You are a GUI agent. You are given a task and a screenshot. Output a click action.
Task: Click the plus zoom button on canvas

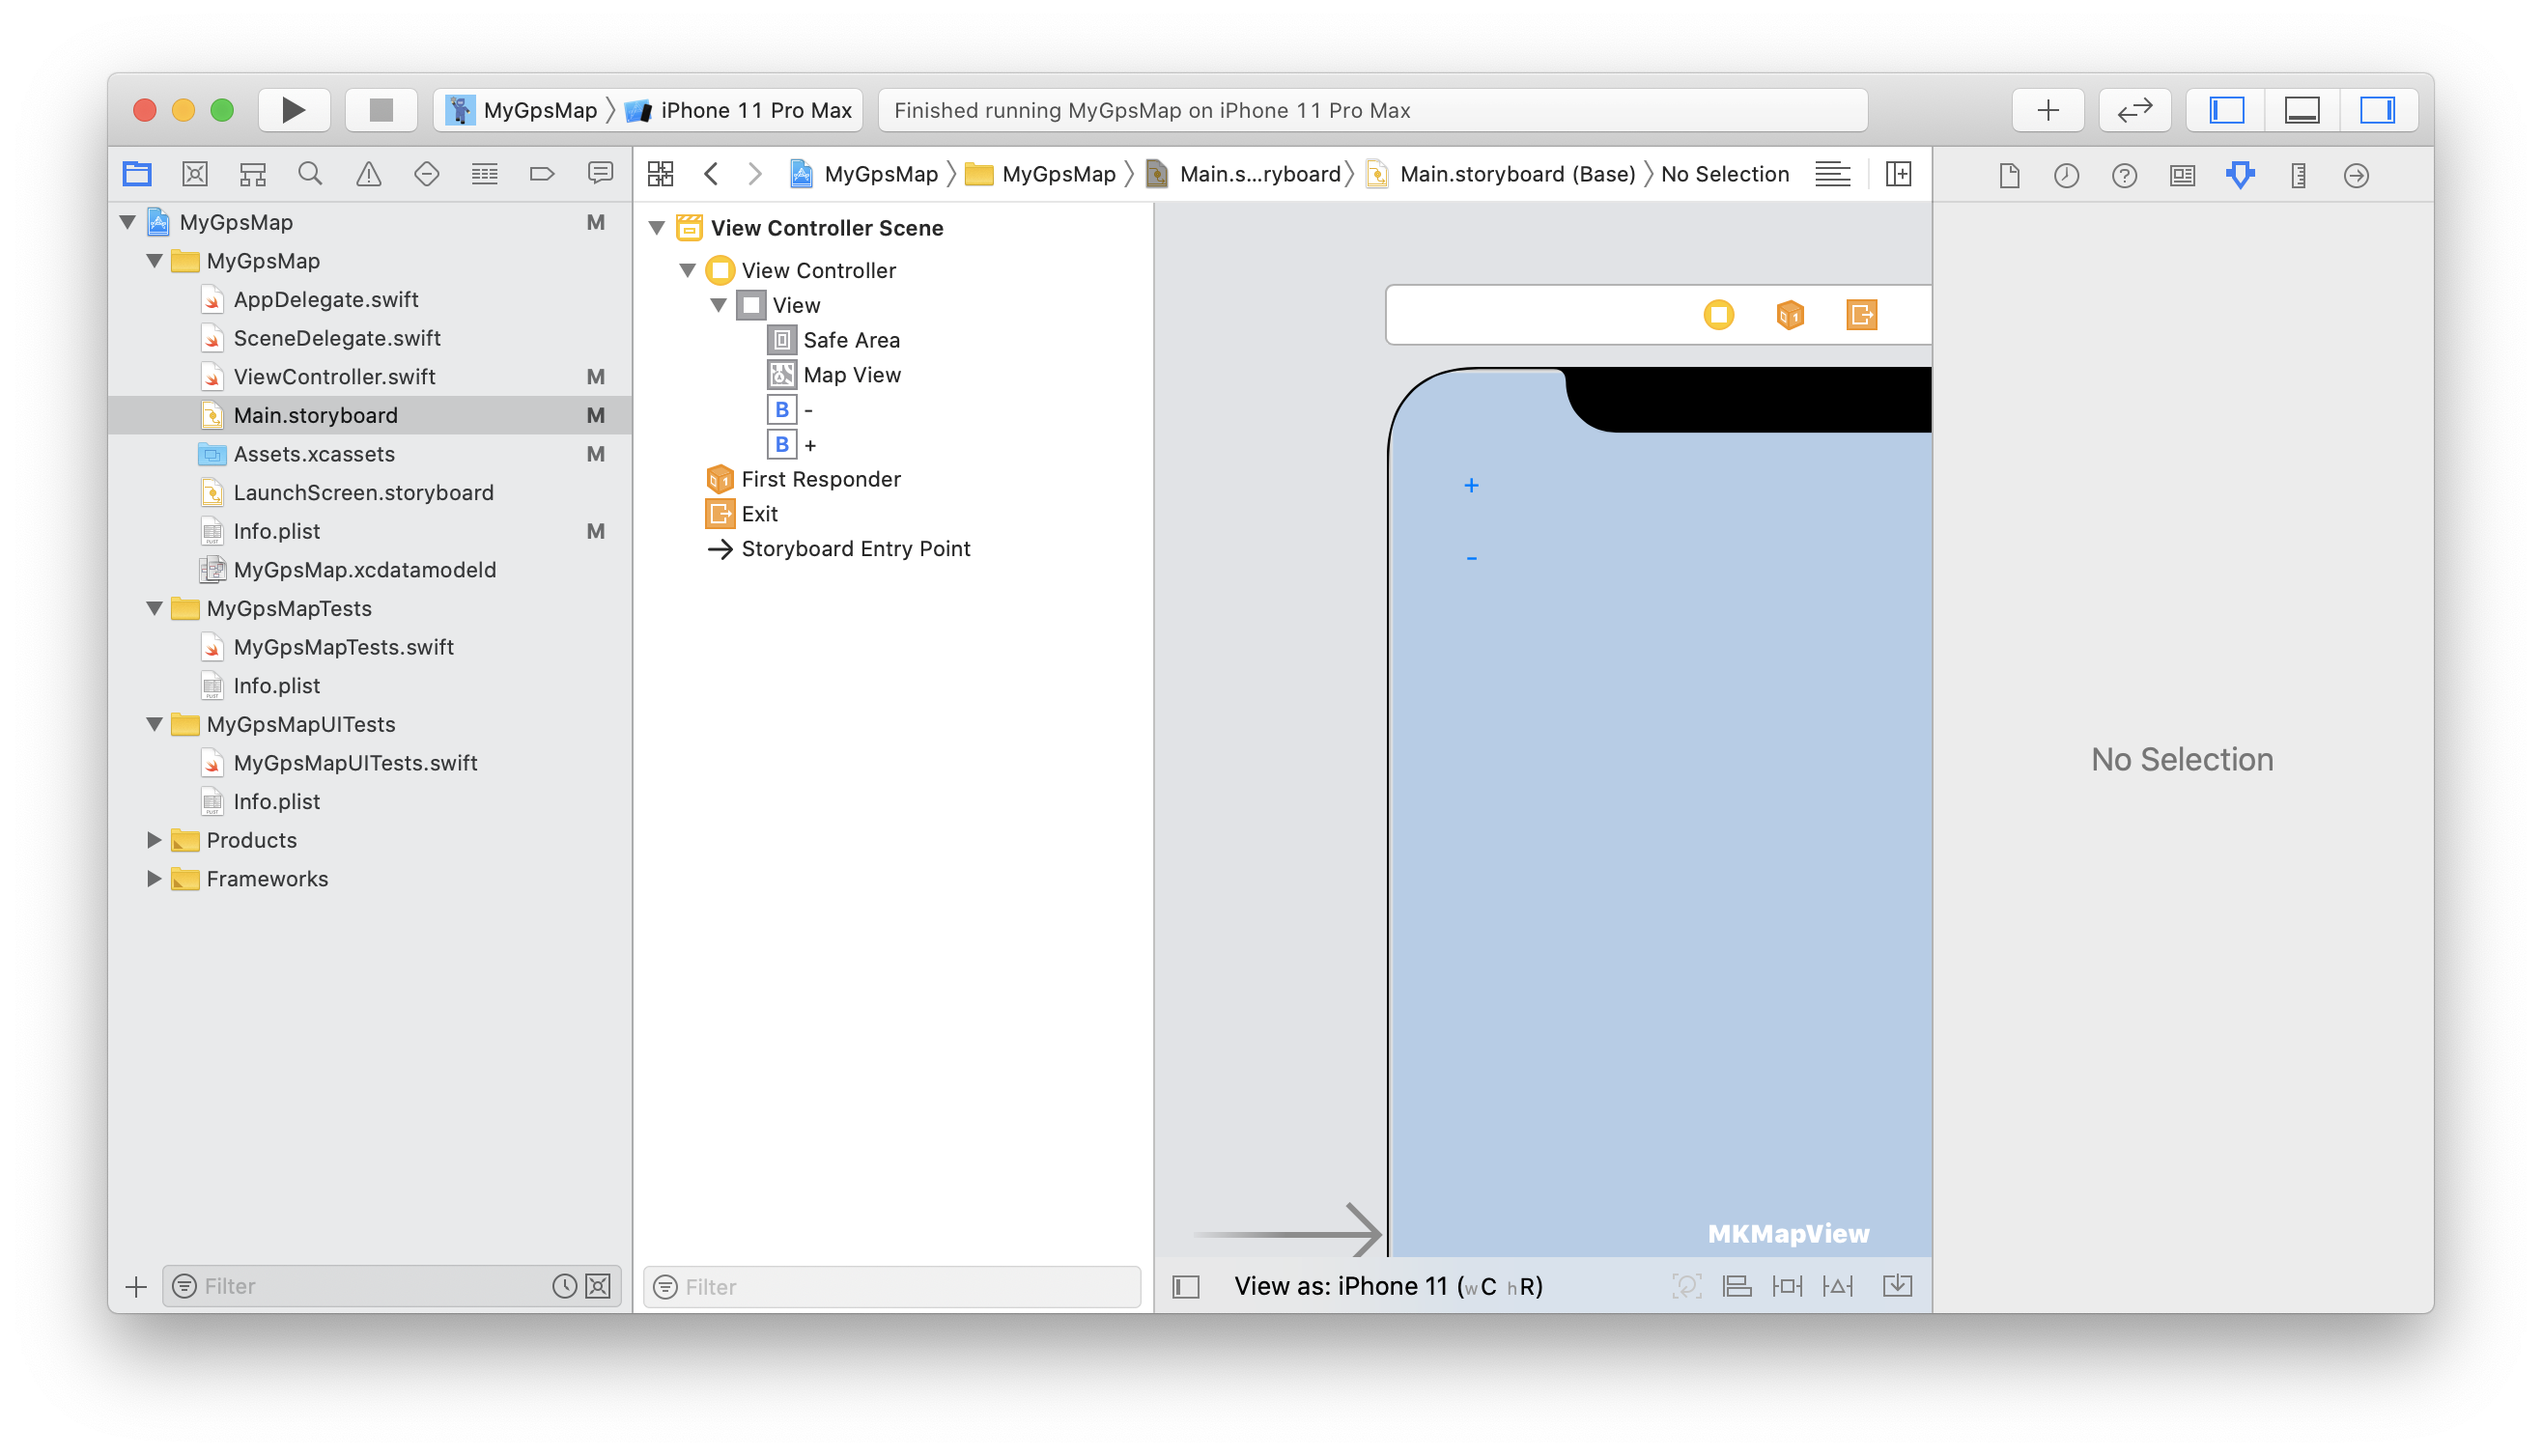point(1471,486)
